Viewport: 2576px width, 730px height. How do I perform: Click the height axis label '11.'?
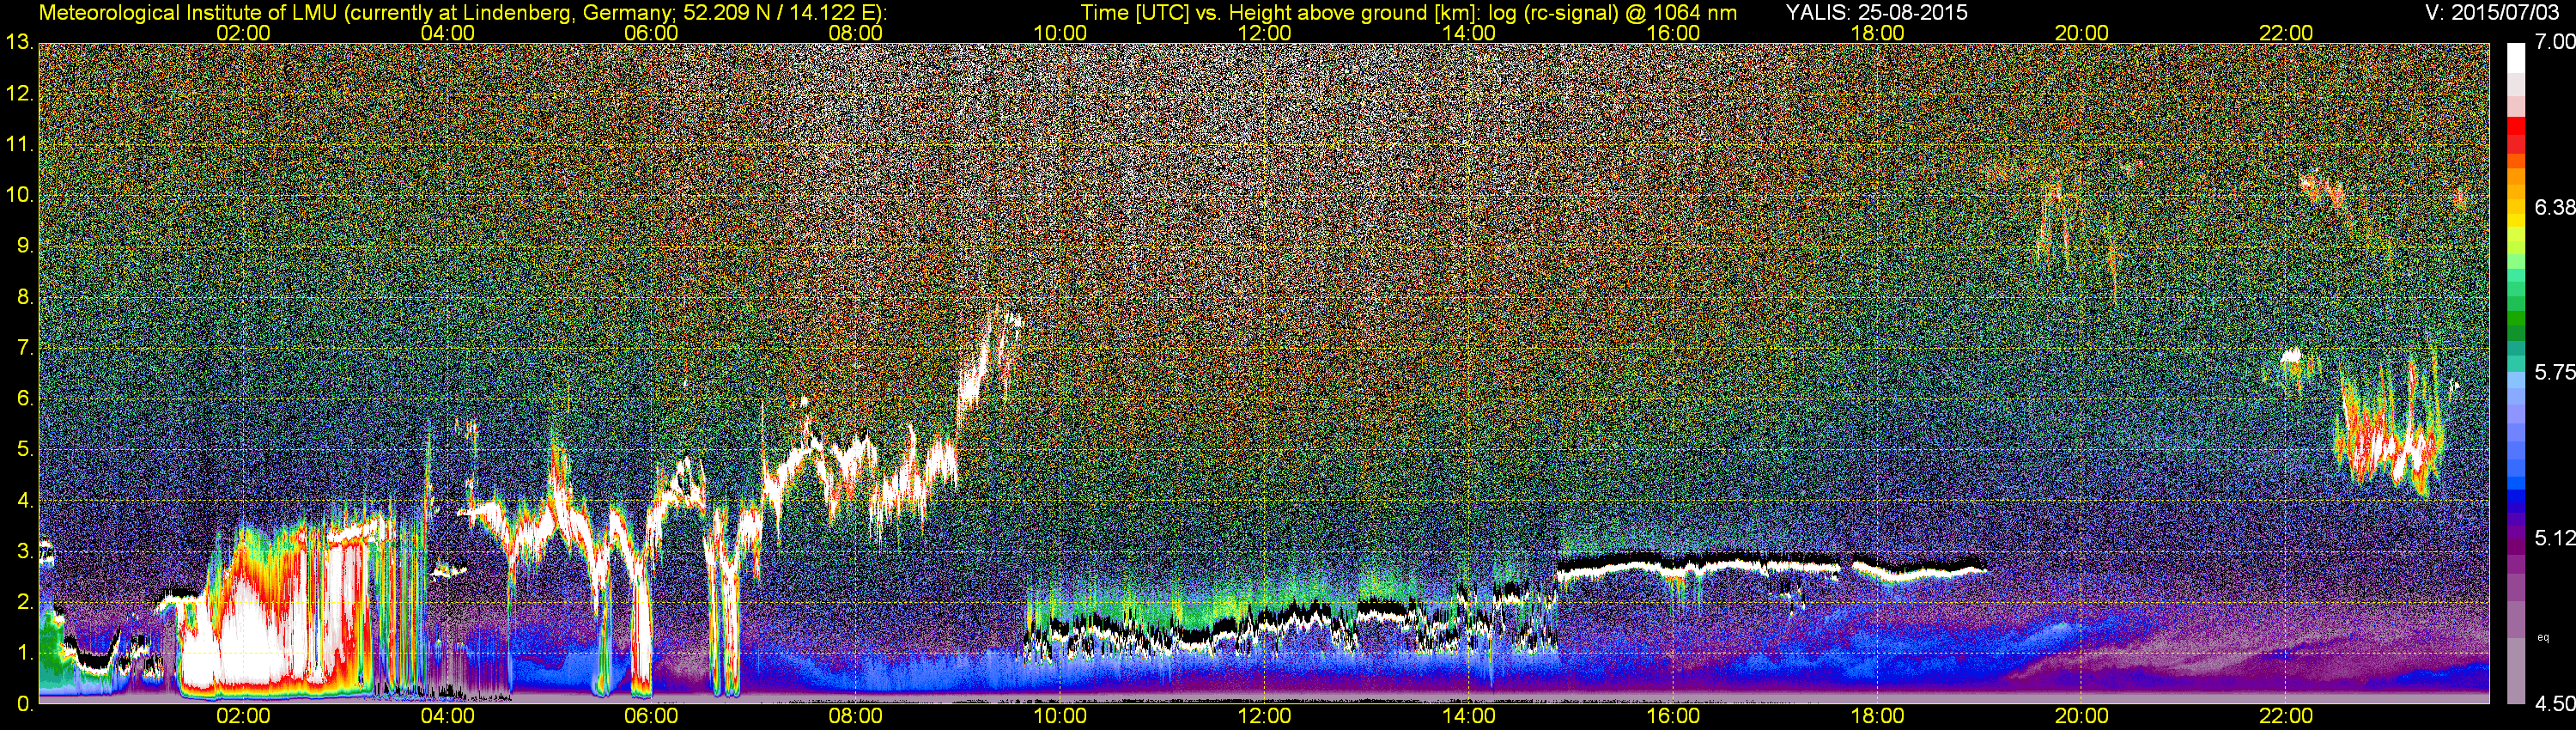pos(20,145)
